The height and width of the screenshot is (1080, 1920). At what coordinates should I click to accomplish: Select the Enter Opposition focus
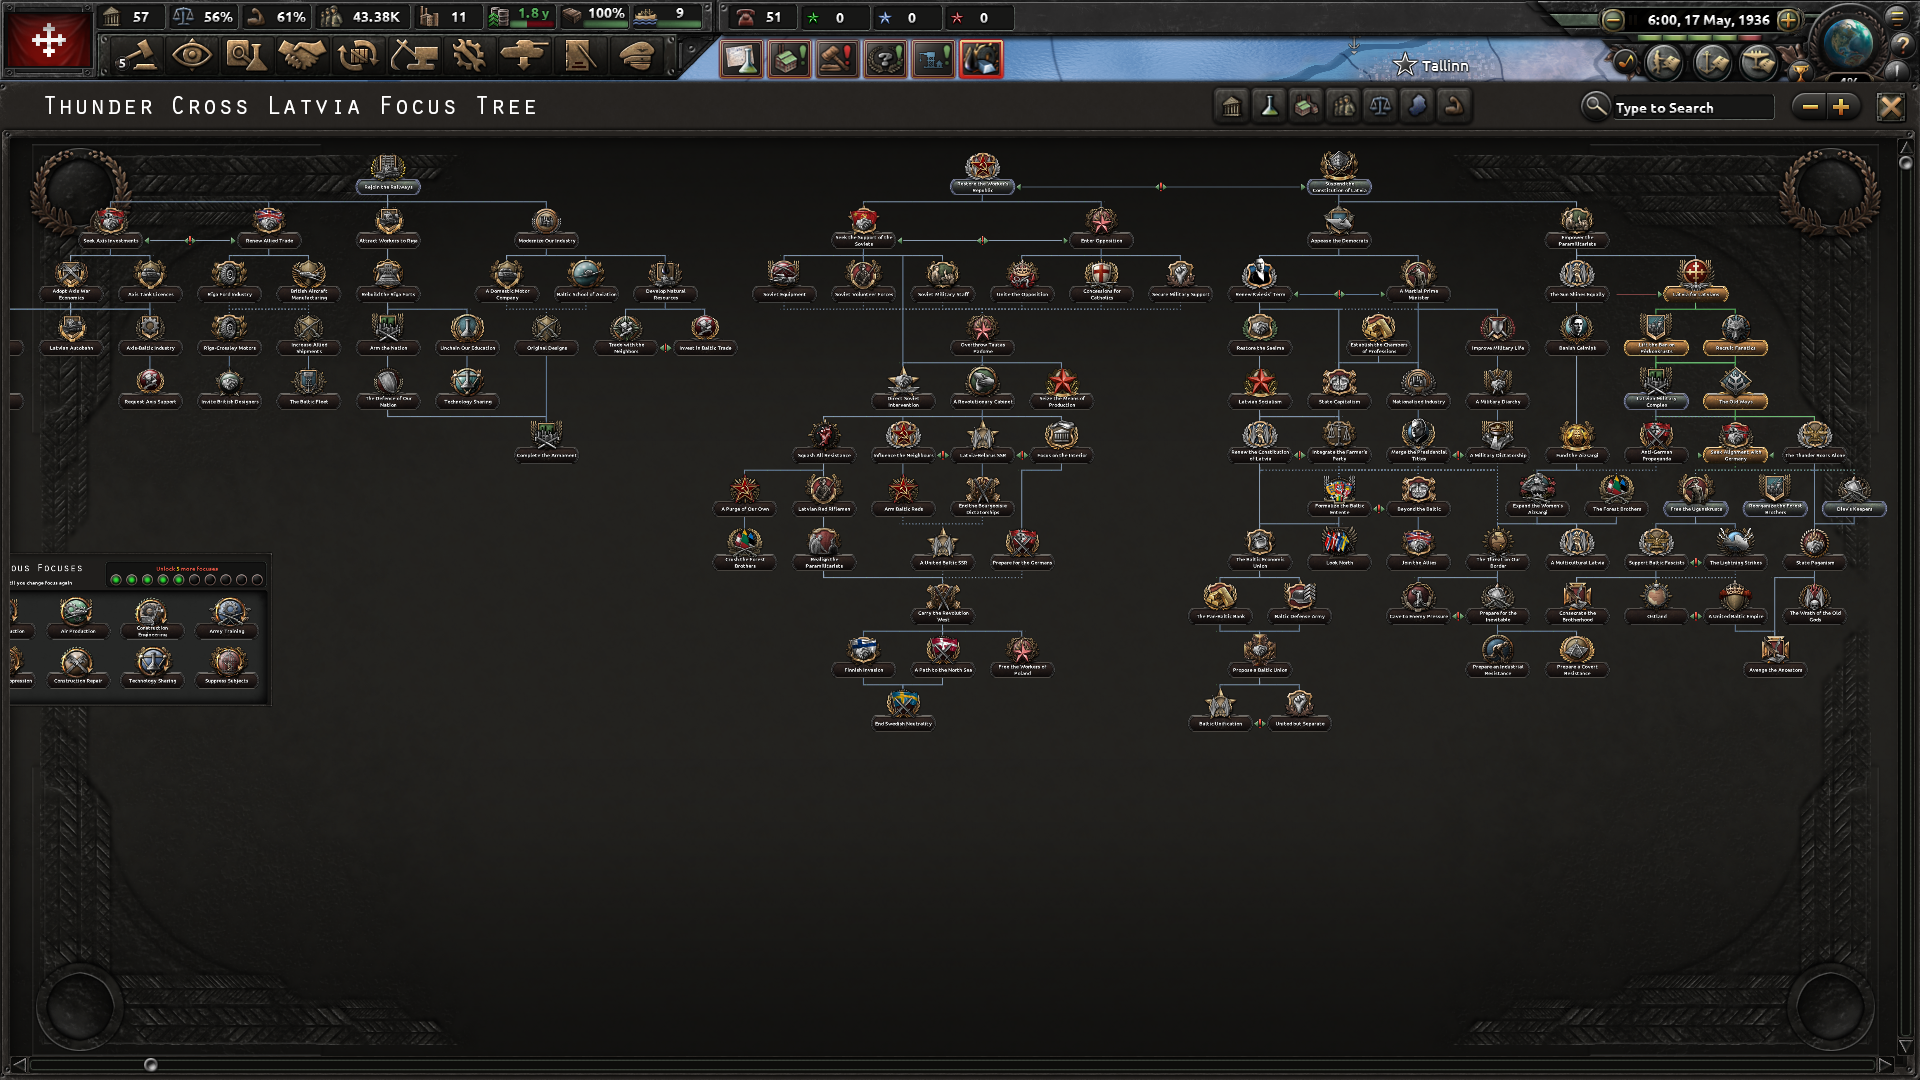[x=1101, y=227]
